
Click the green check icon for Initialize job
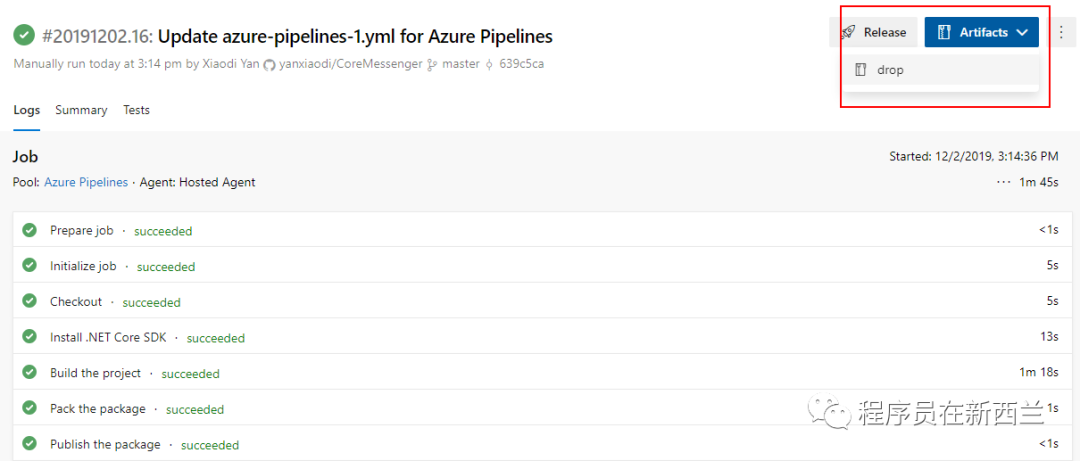pyautogui.click(x=29, y=266)
